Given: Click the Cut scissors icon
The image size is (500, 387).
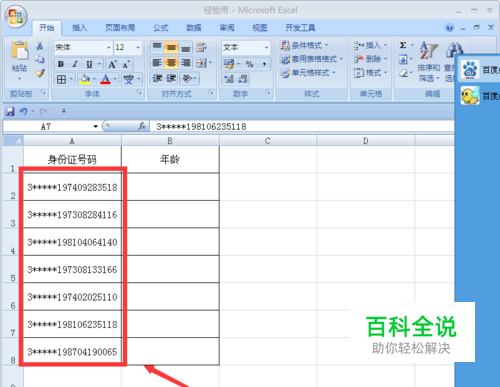Looking at the screenshot, I should (39, 46).
